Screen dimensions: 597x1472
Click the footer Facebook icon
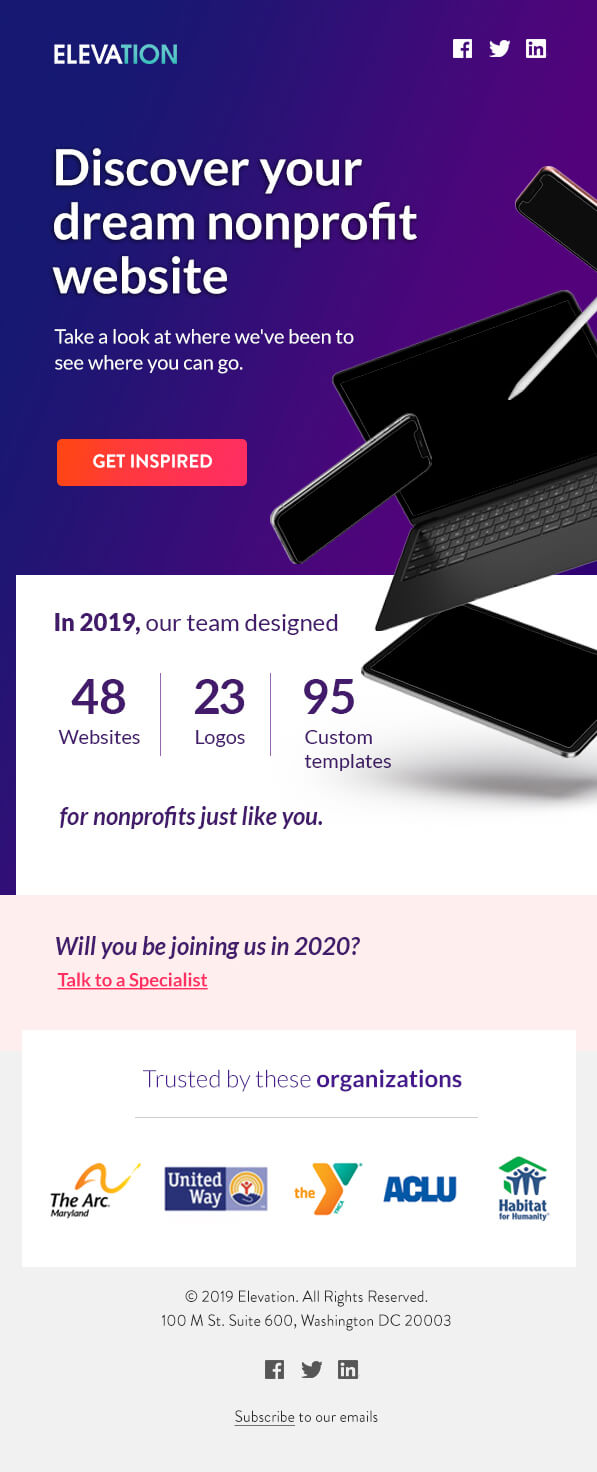pos(274,1369)
